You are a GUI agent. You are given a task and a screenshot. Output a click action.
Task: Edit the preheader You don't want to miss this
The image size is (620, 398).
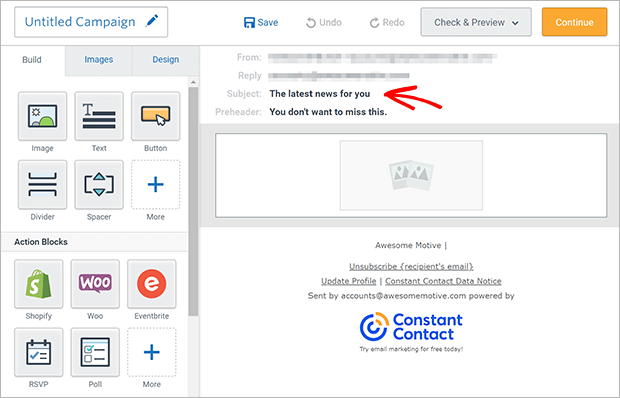coord(328,112)
